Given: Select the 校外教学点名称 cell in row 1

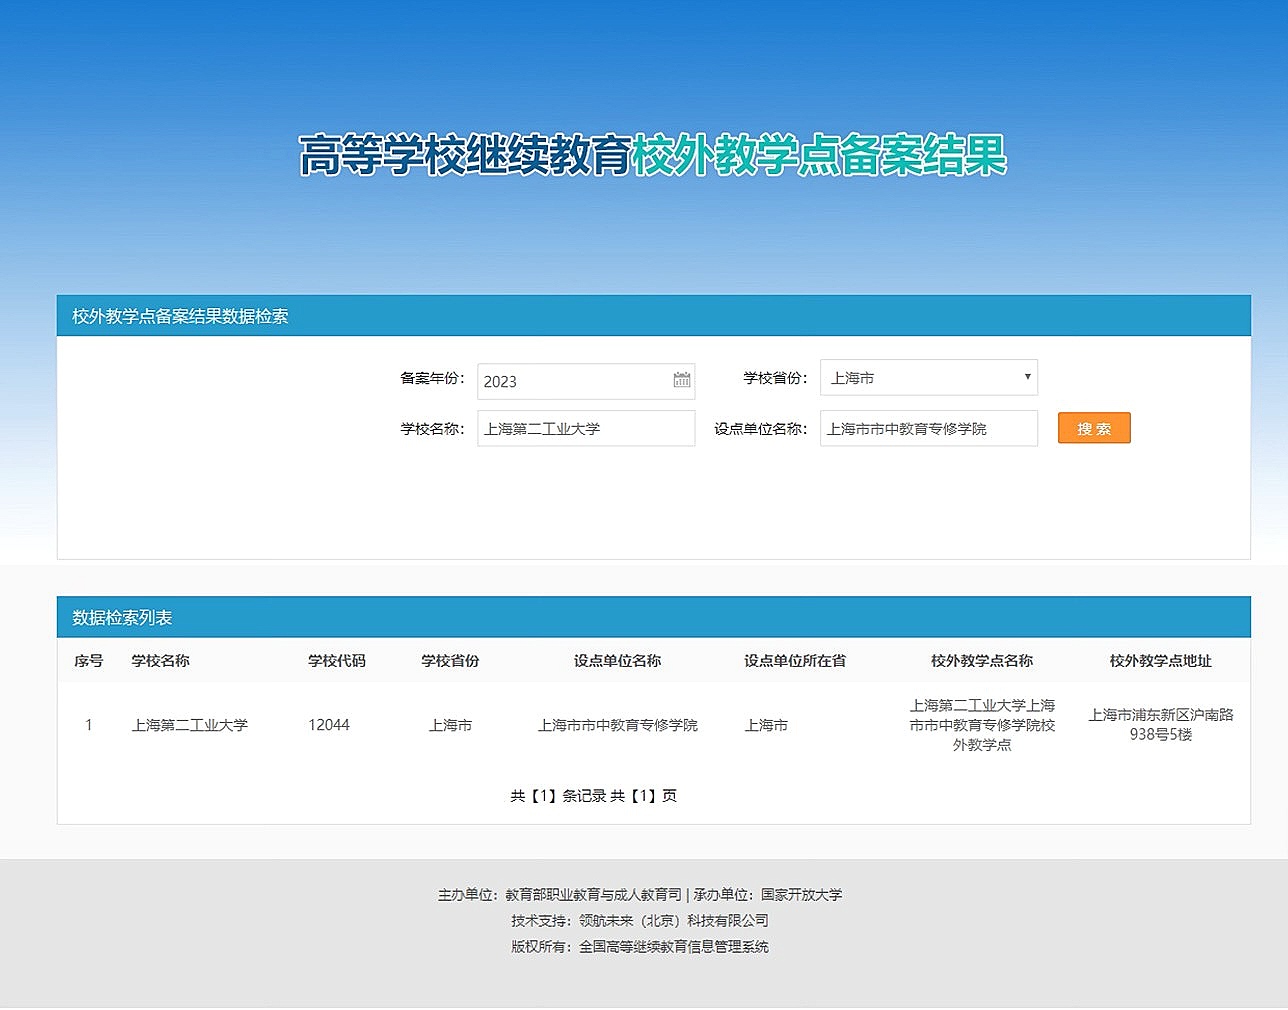Looking at the screenshot, I should pos(982,725).
